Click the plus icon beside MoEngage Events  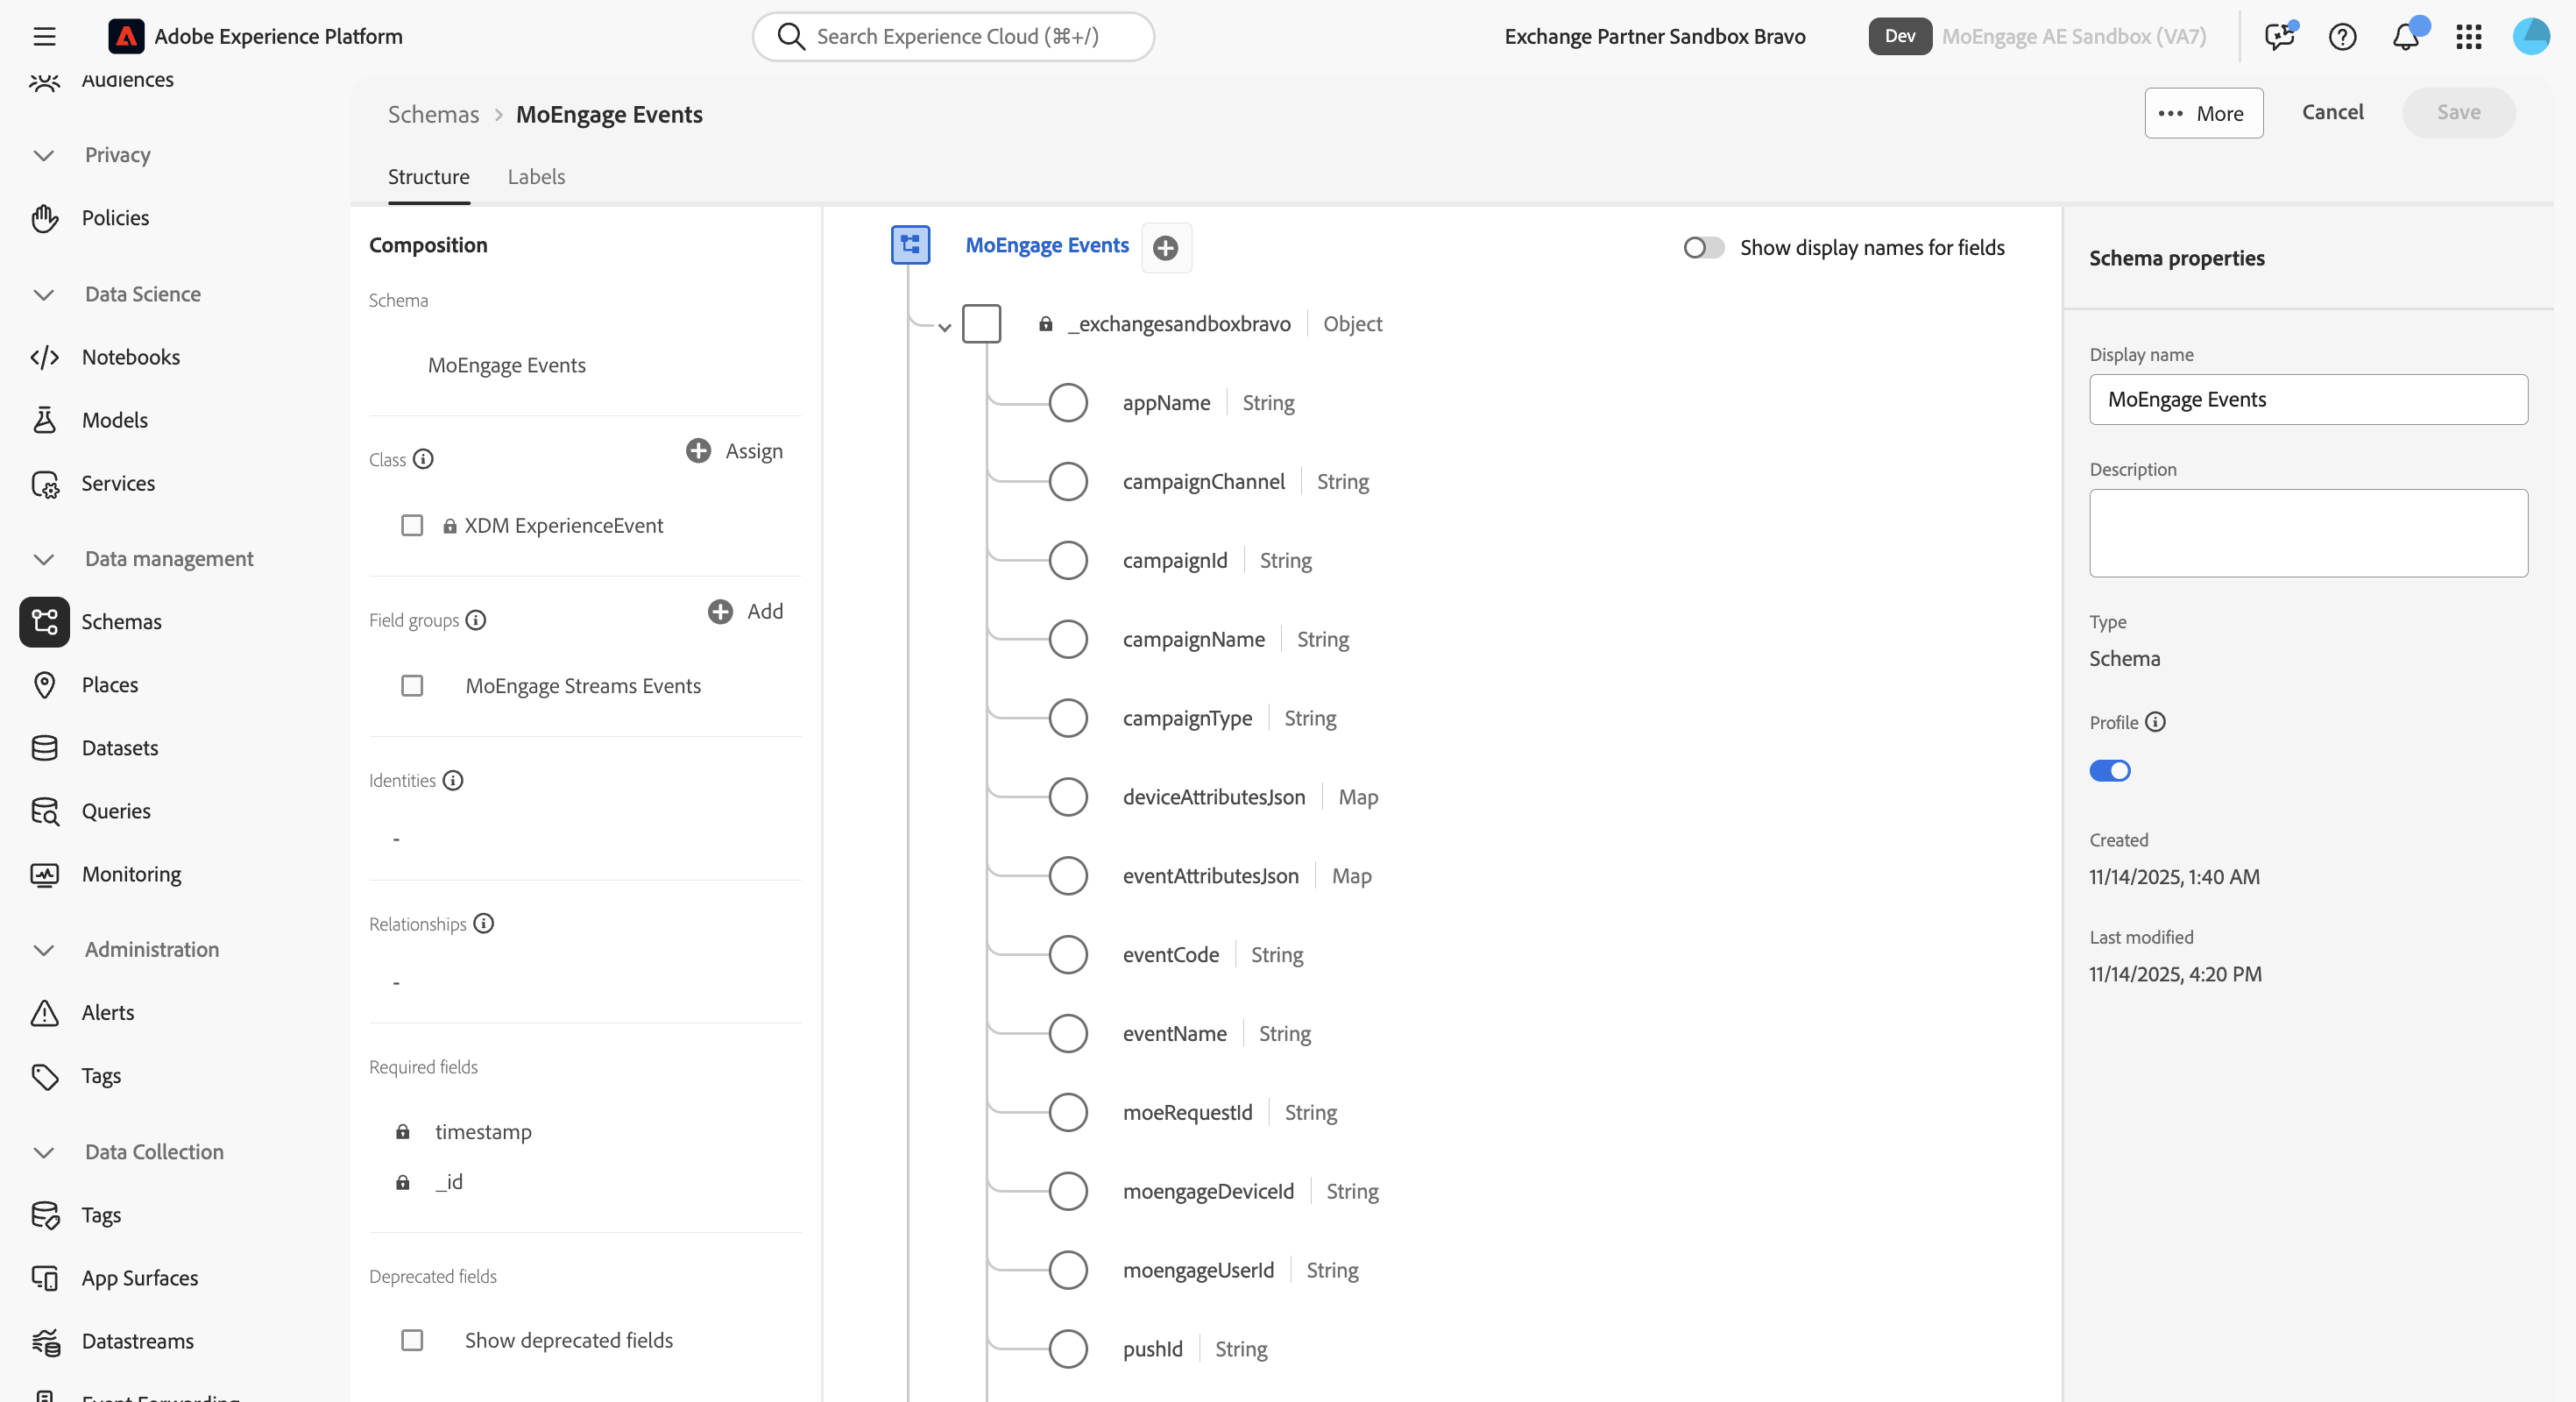[1165, 248]
